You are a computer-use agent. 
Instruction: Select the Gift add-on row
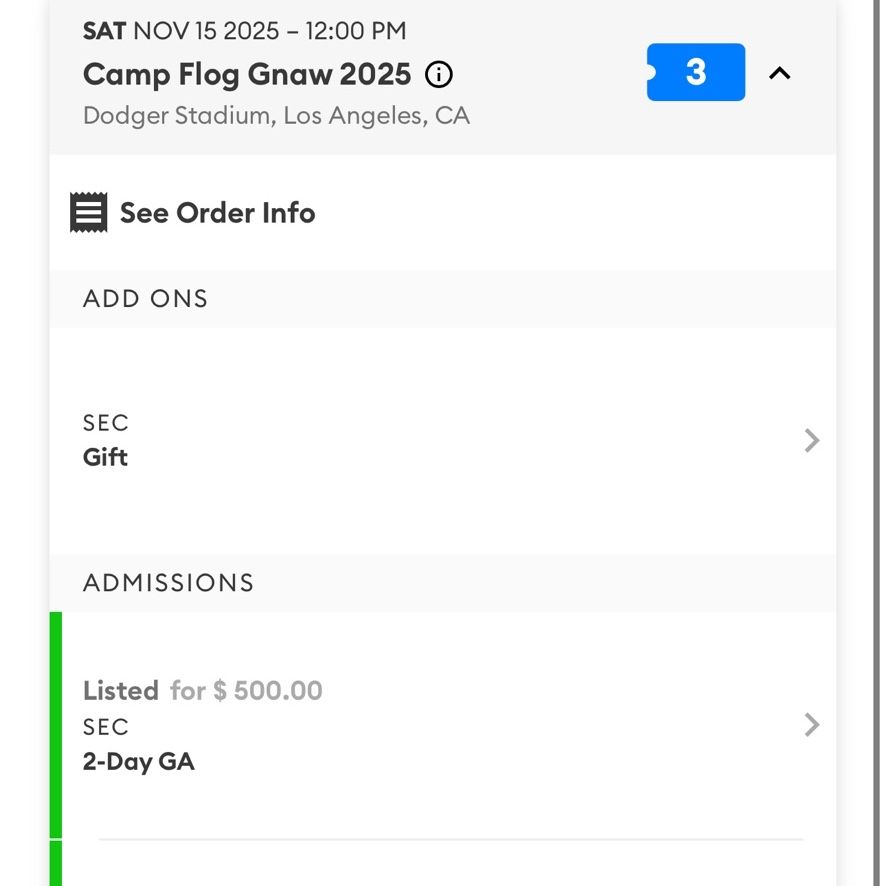pyautogui.click(x=442, y=441)
